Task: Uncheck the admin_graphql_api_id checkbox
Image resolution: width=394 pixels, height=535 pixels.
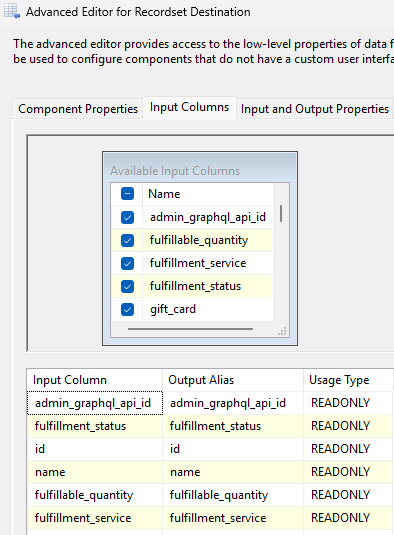Action: (x=127, y=217)
